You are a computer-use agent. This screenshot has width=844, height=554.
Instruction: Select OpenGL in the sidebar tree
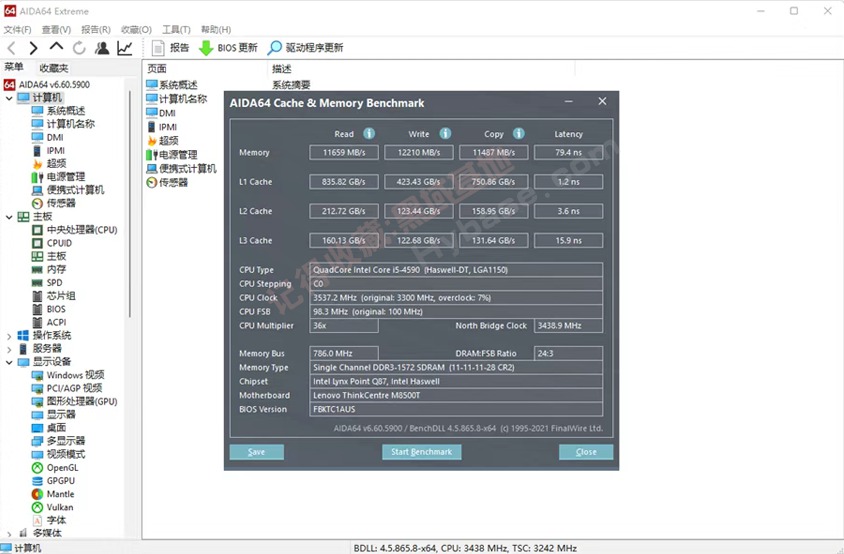pos(62,468)
